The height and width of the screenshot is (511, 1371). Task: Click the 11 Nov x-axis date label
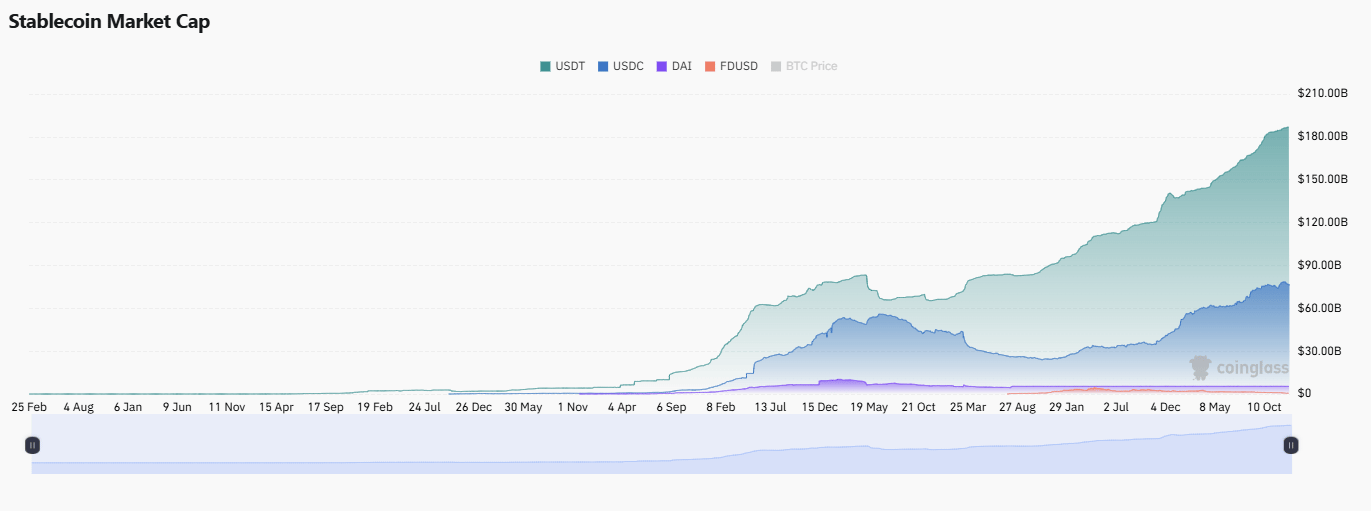(227, 407)
